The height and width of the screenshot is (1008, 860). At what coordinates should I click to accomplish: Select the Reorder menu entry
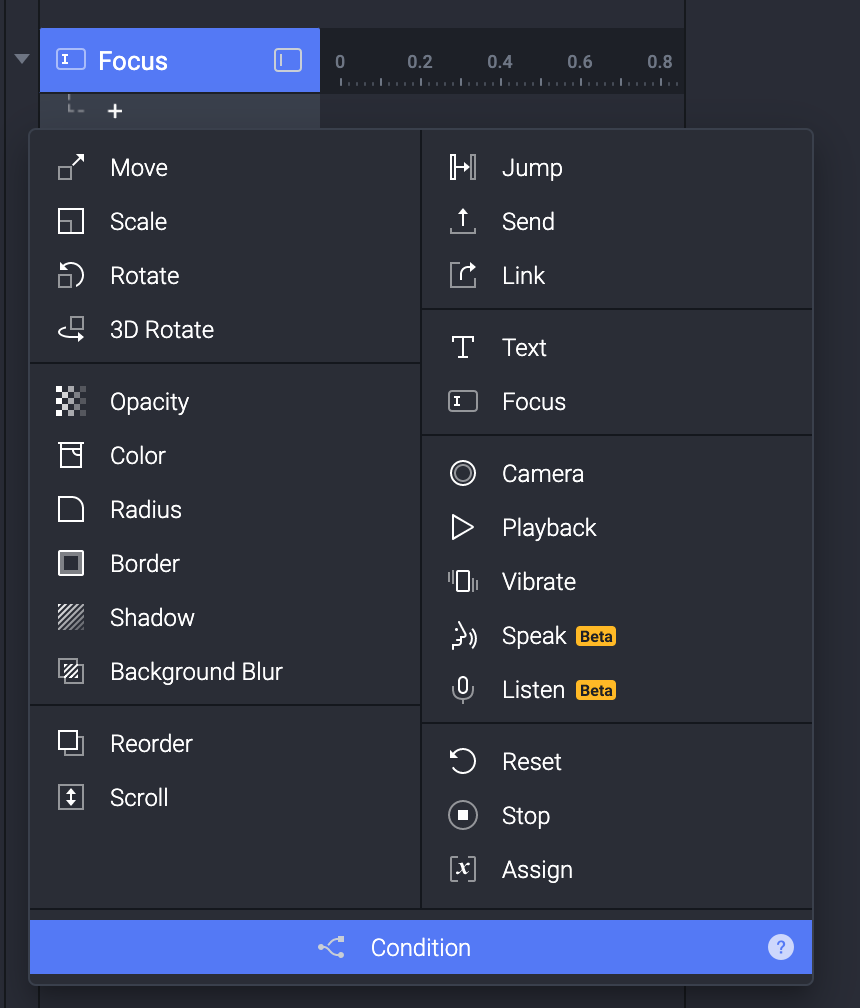pyautogui.click(x=151, y=744)
